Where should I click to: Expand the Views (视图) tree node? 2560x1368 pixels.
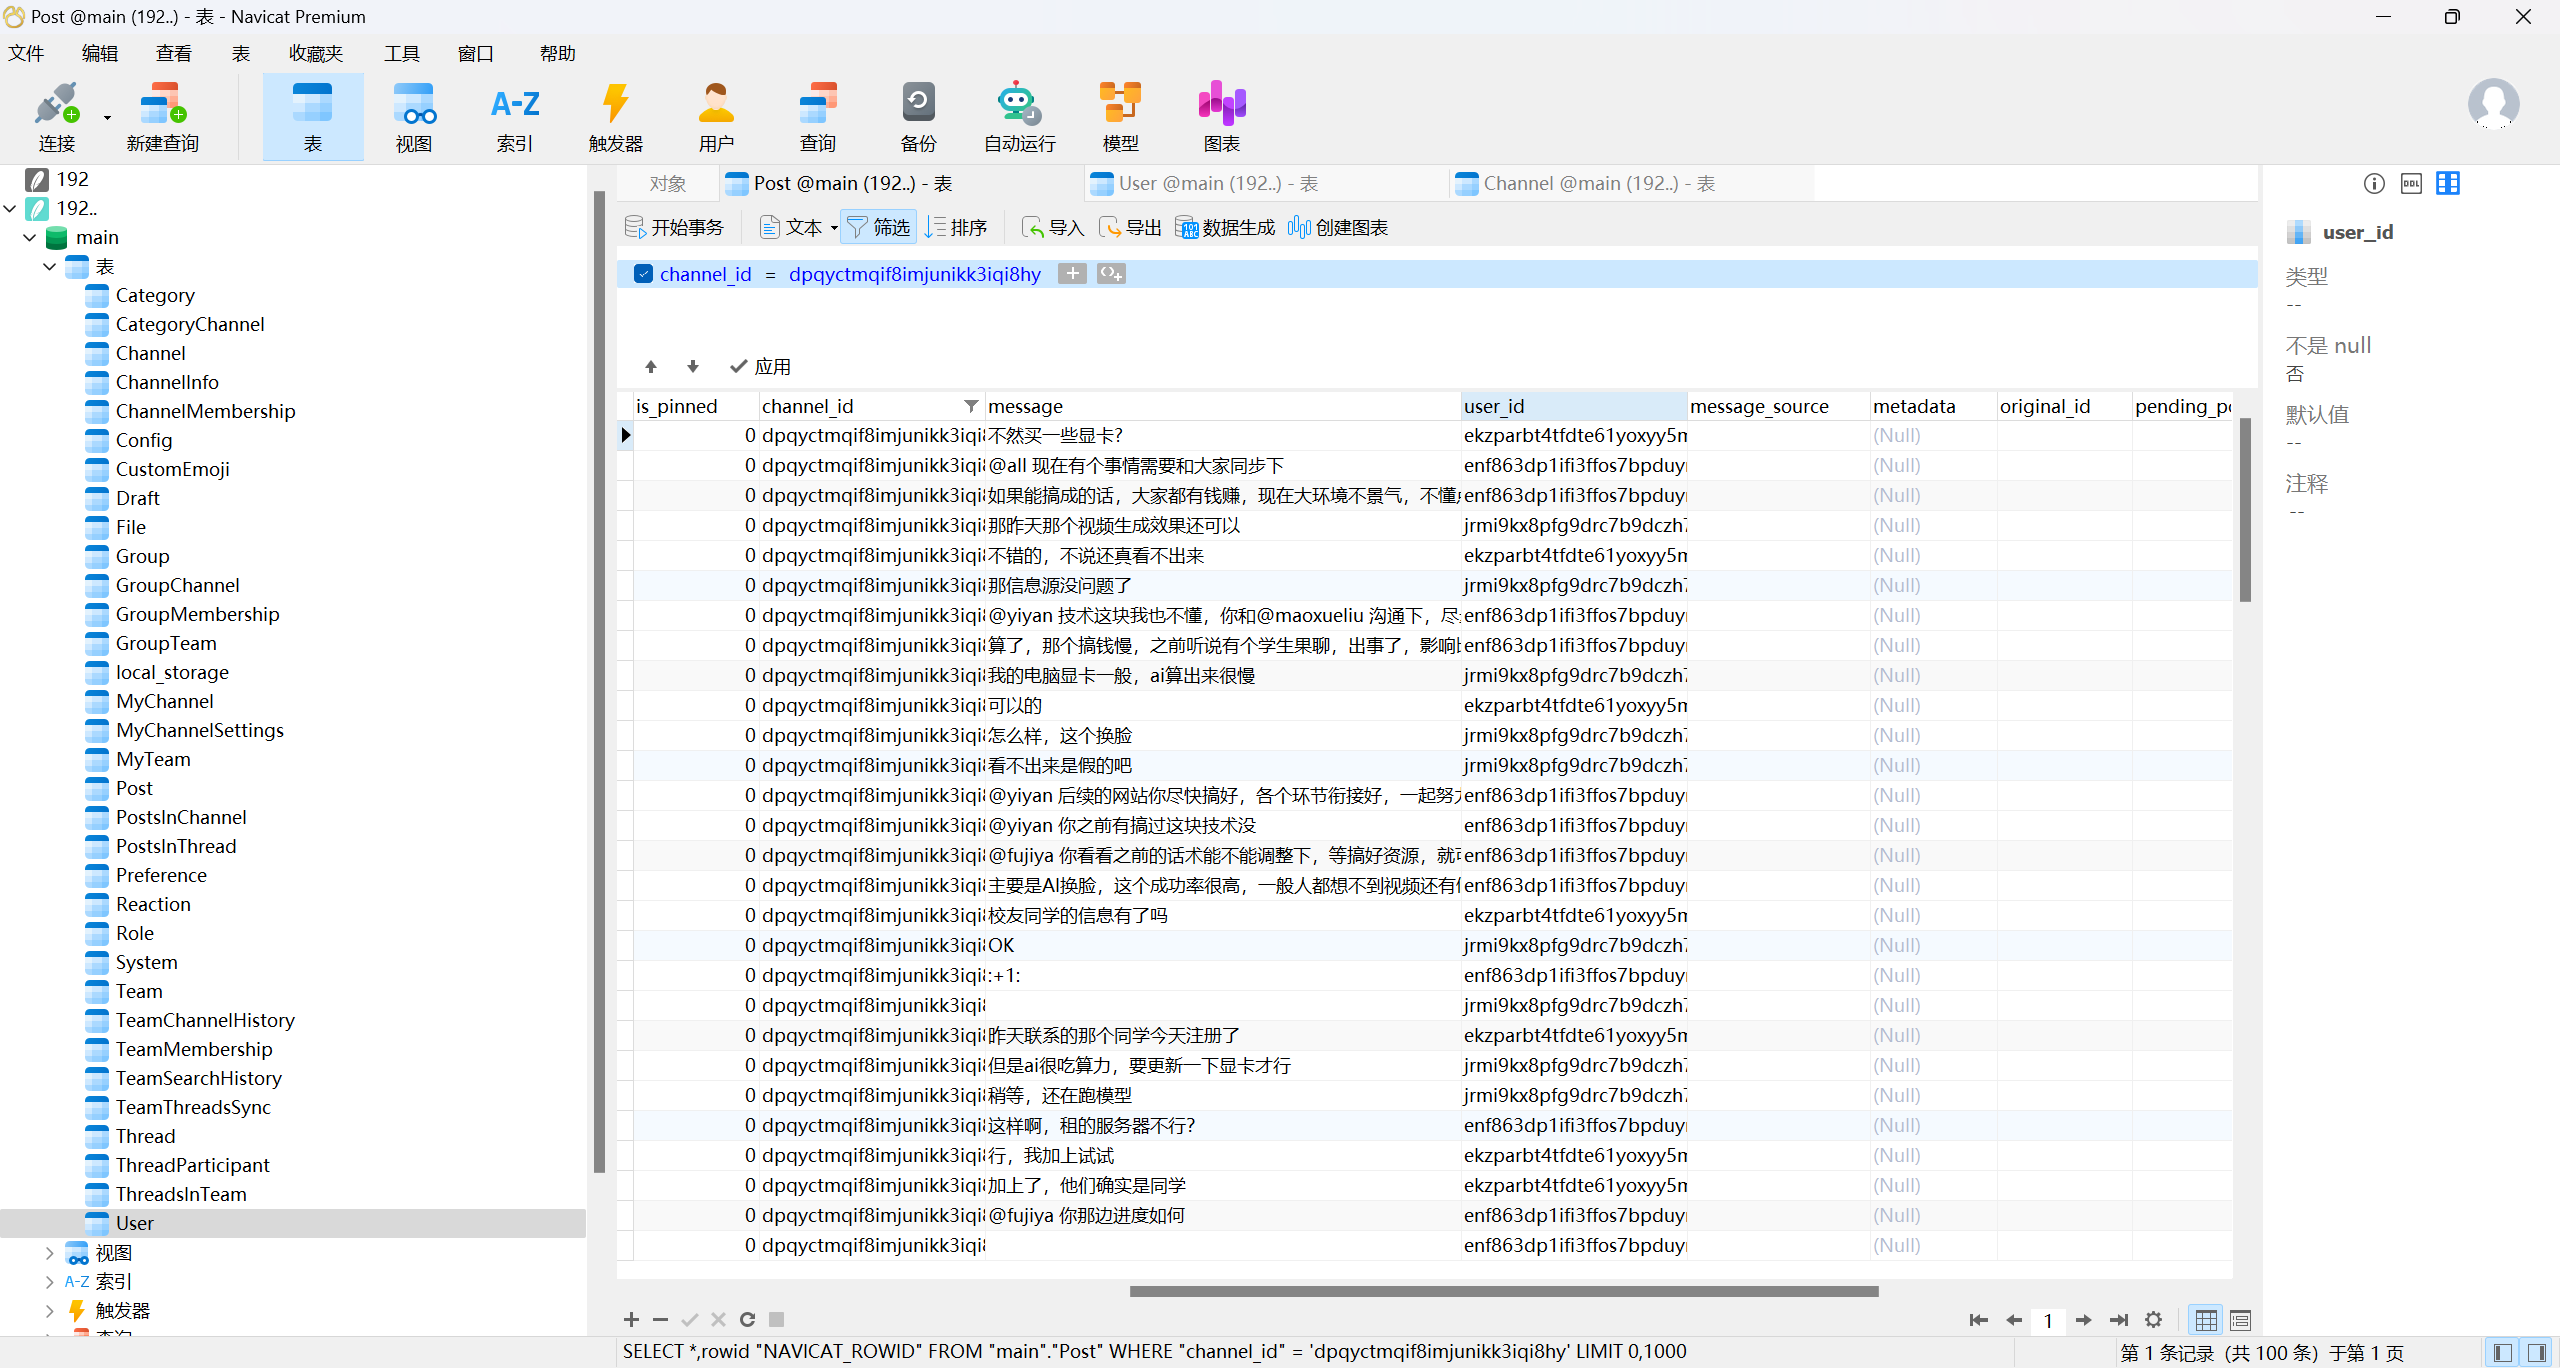tap(49, 1253)
